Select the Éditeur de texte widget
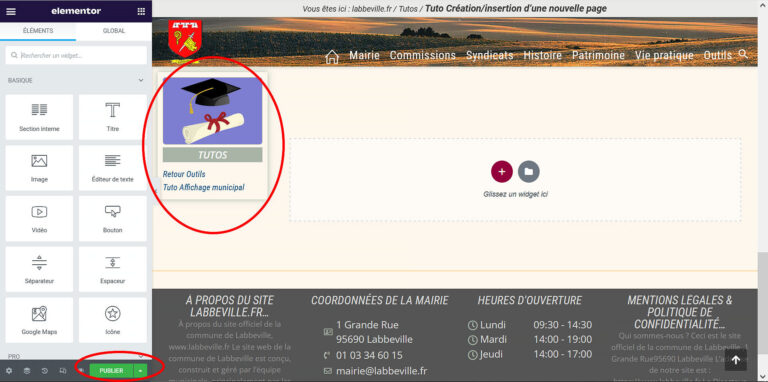 (113, 167)
